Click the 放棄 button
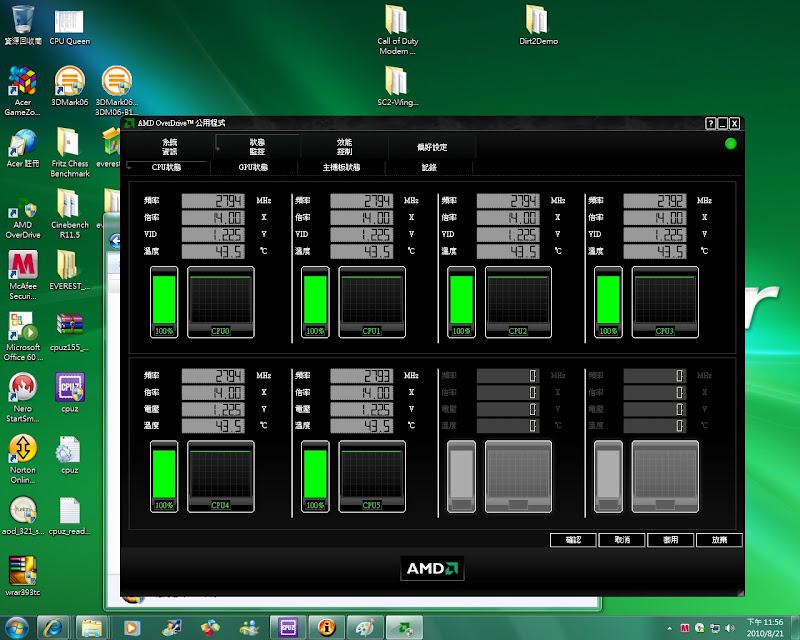 (719, 539)
